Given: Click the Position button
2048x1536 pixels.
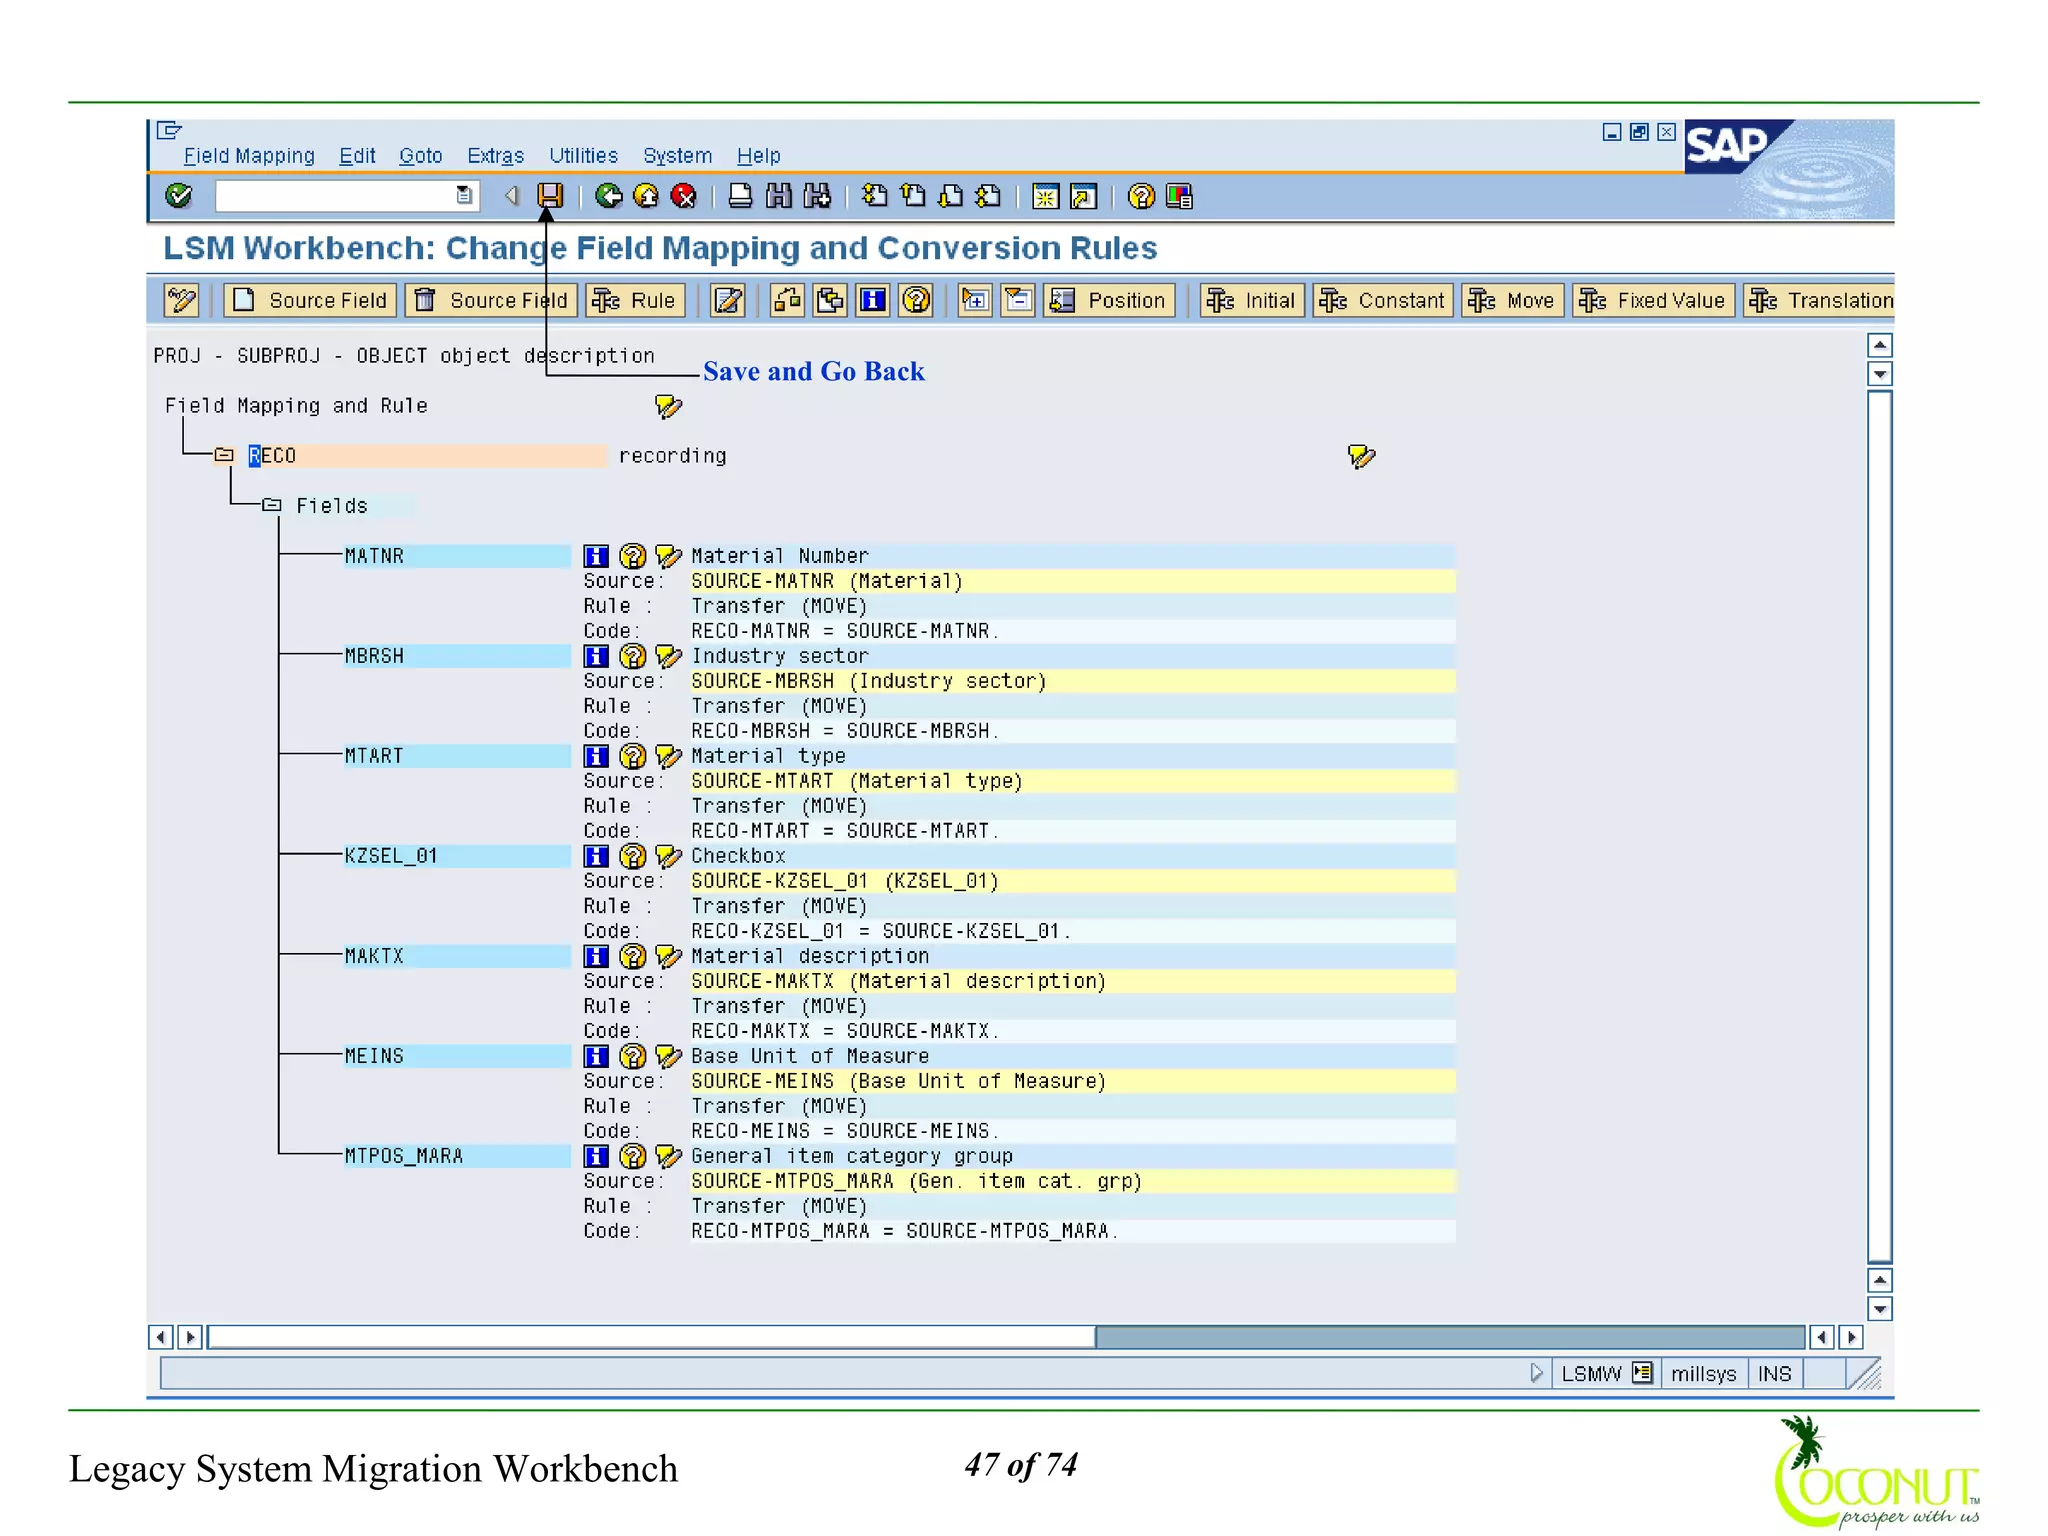Looking at the screenshot, I should coord(1109,300).
